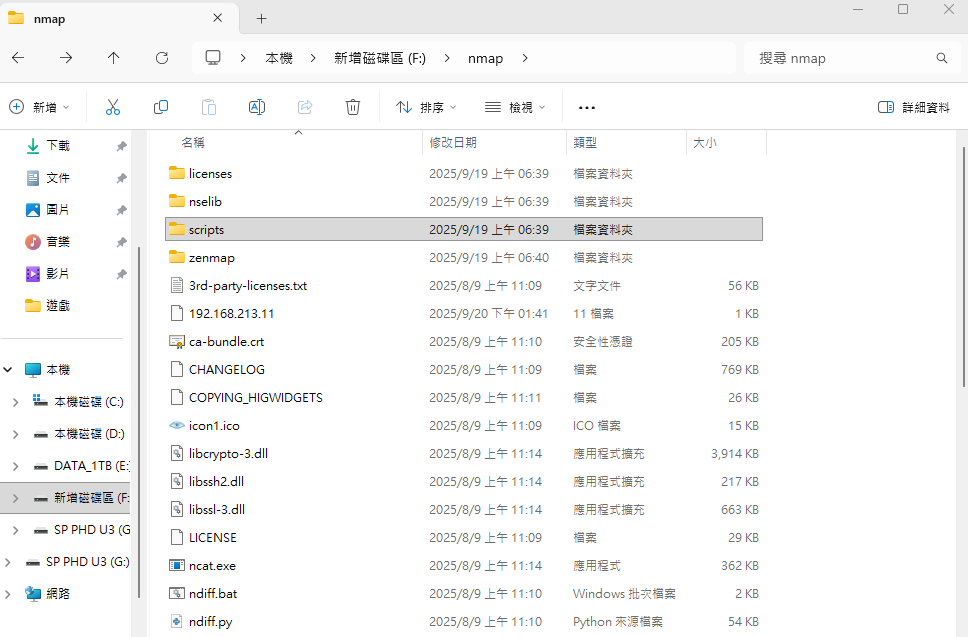Select the file 192.168.213.11

point(232,314)
